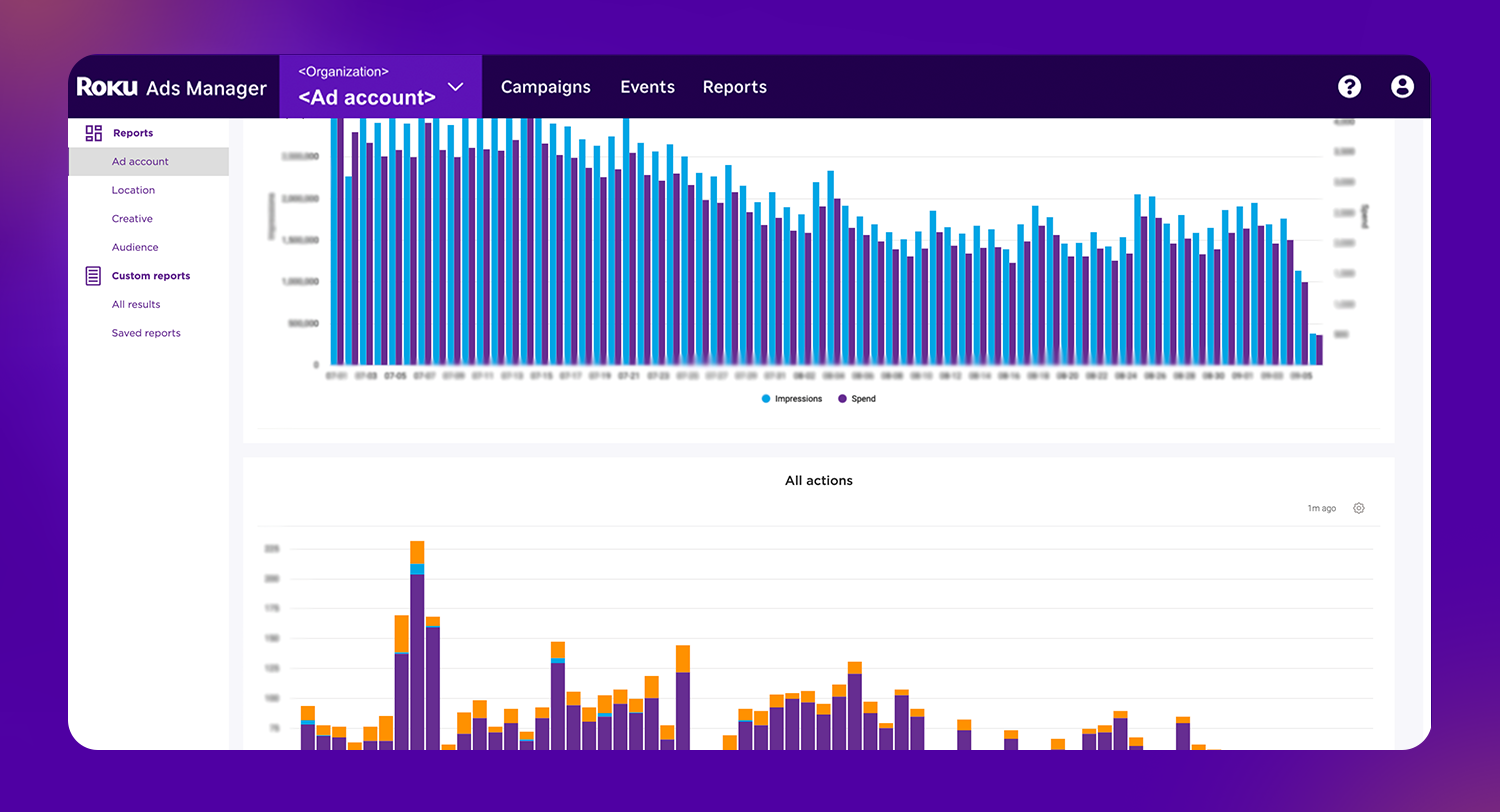Switch to the Campaigns tab
The height and width of the screenshot is (812, 1500).
pyautogui.click(x=546, y=87)
